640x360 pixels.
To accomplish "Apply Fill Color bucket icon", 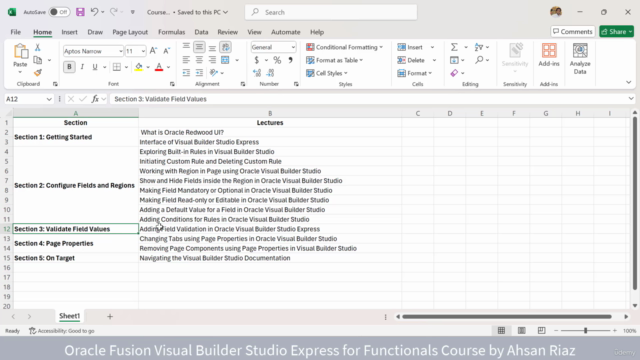I will point(139,67).
